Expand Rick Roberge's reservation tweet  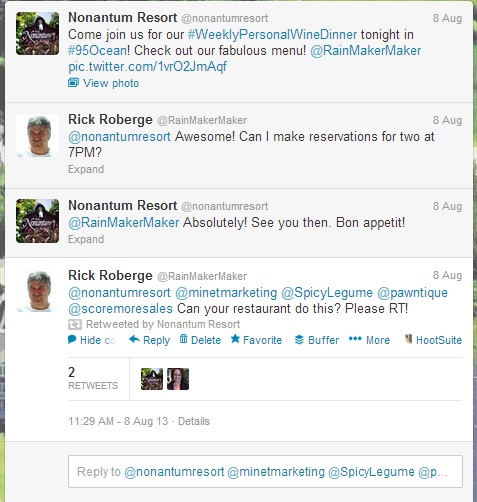86,169
